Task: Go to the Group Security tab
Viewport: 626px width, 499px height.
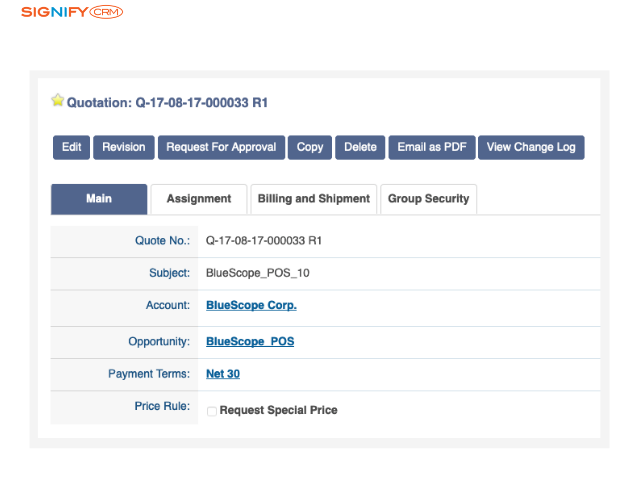Action: (429, 199)
